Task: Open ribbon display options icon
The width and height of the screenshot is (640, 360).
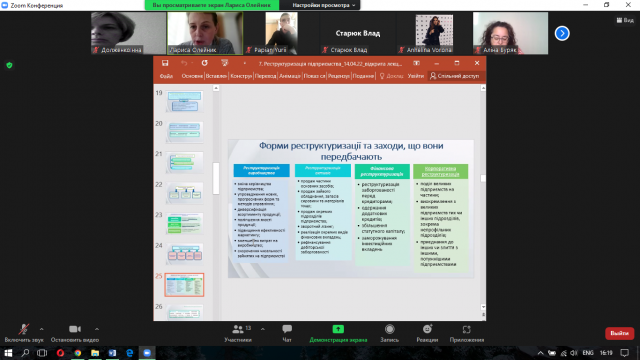Action: click(416, 63)
